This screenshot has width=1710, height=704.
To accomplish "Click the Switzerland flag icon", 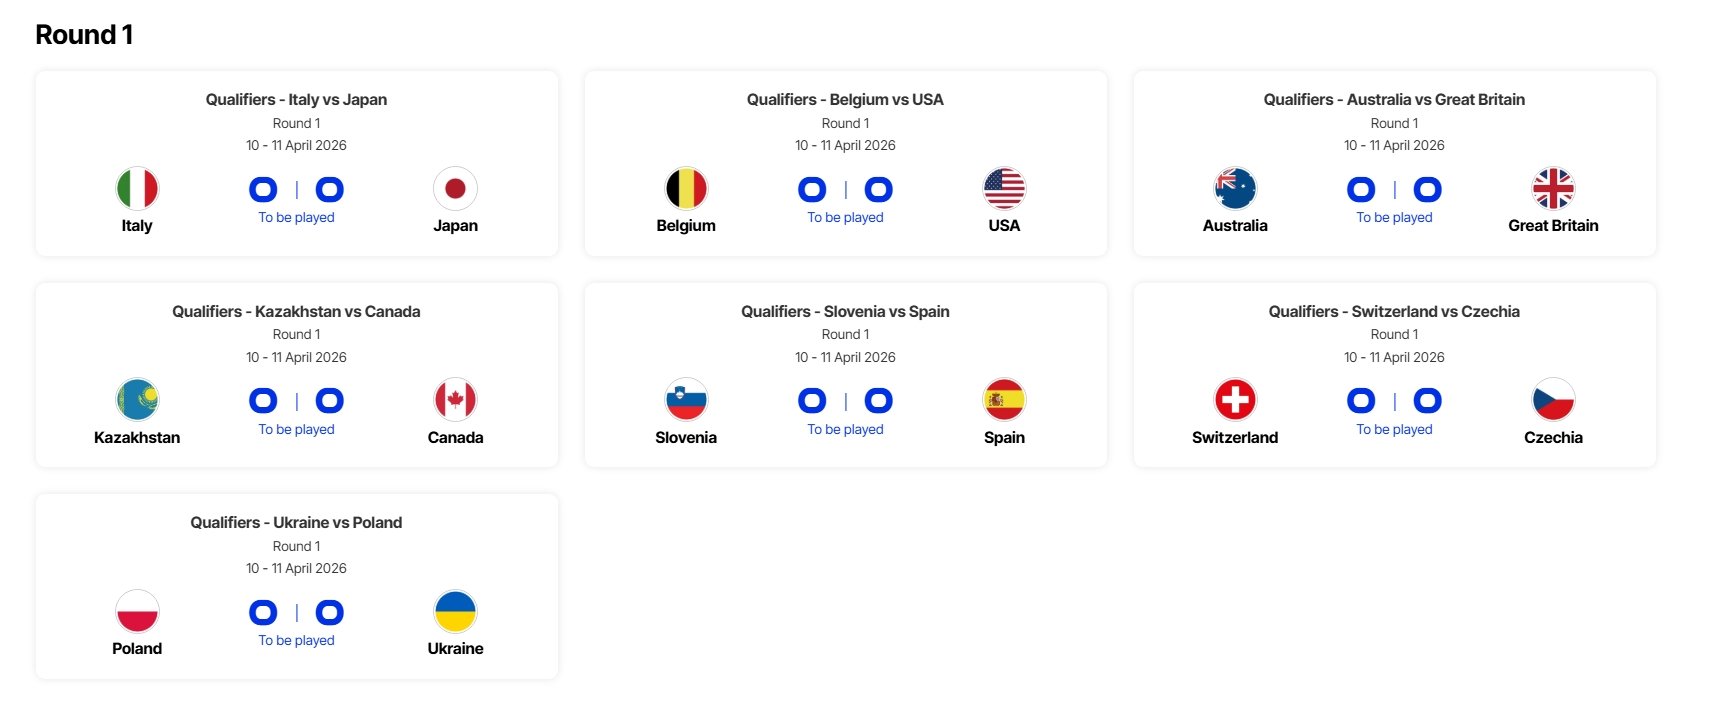I will [1235, 400].
